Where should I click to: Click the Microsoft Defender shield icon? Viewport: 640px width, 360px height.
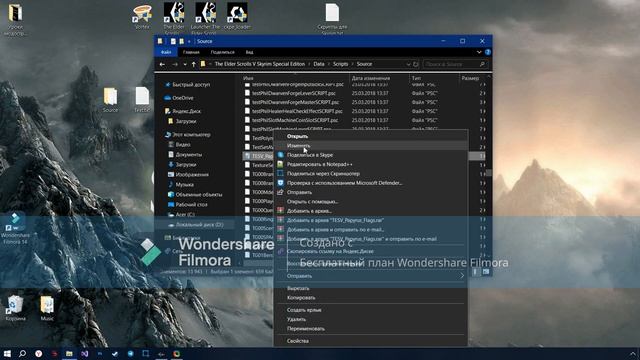(x=280, y=183)
